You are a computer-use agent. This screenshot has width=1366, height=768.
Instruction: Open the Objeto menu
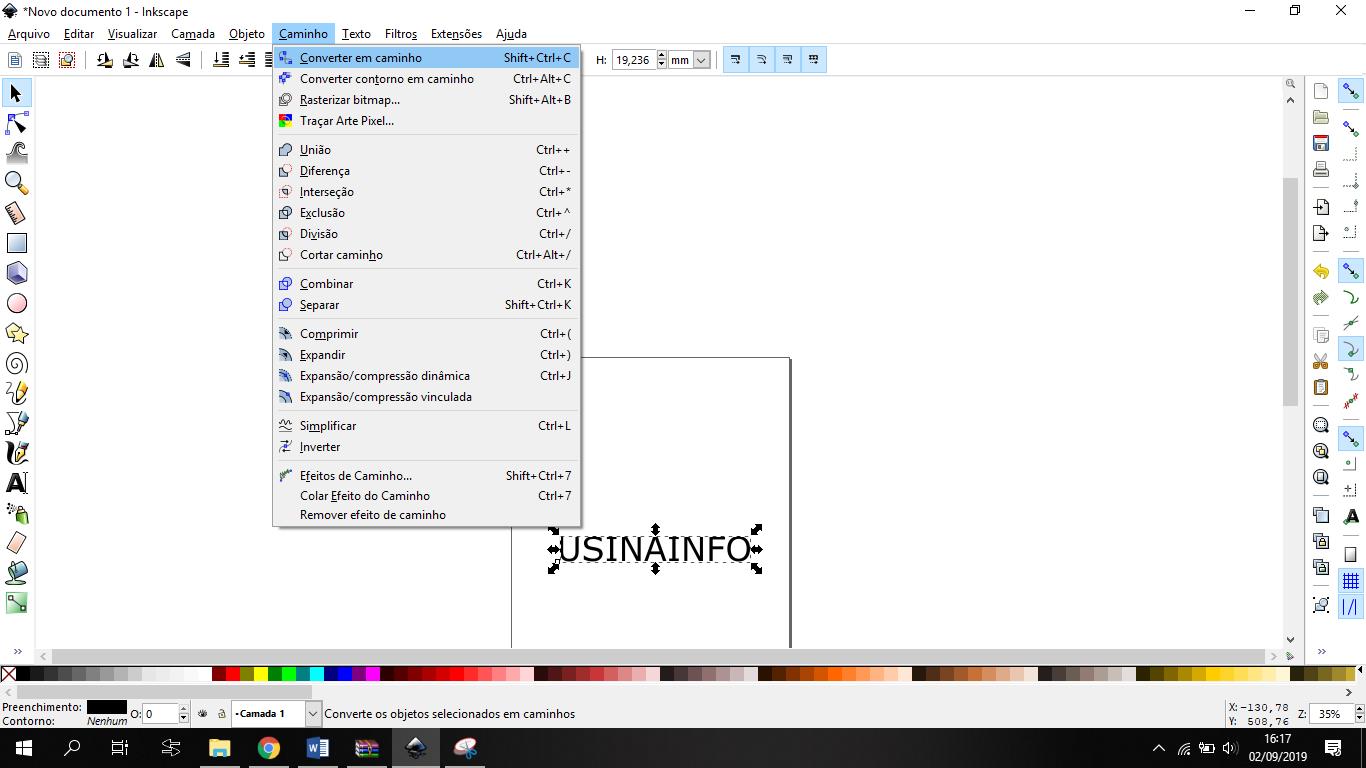pyautogui.click(x=247, y=34)
